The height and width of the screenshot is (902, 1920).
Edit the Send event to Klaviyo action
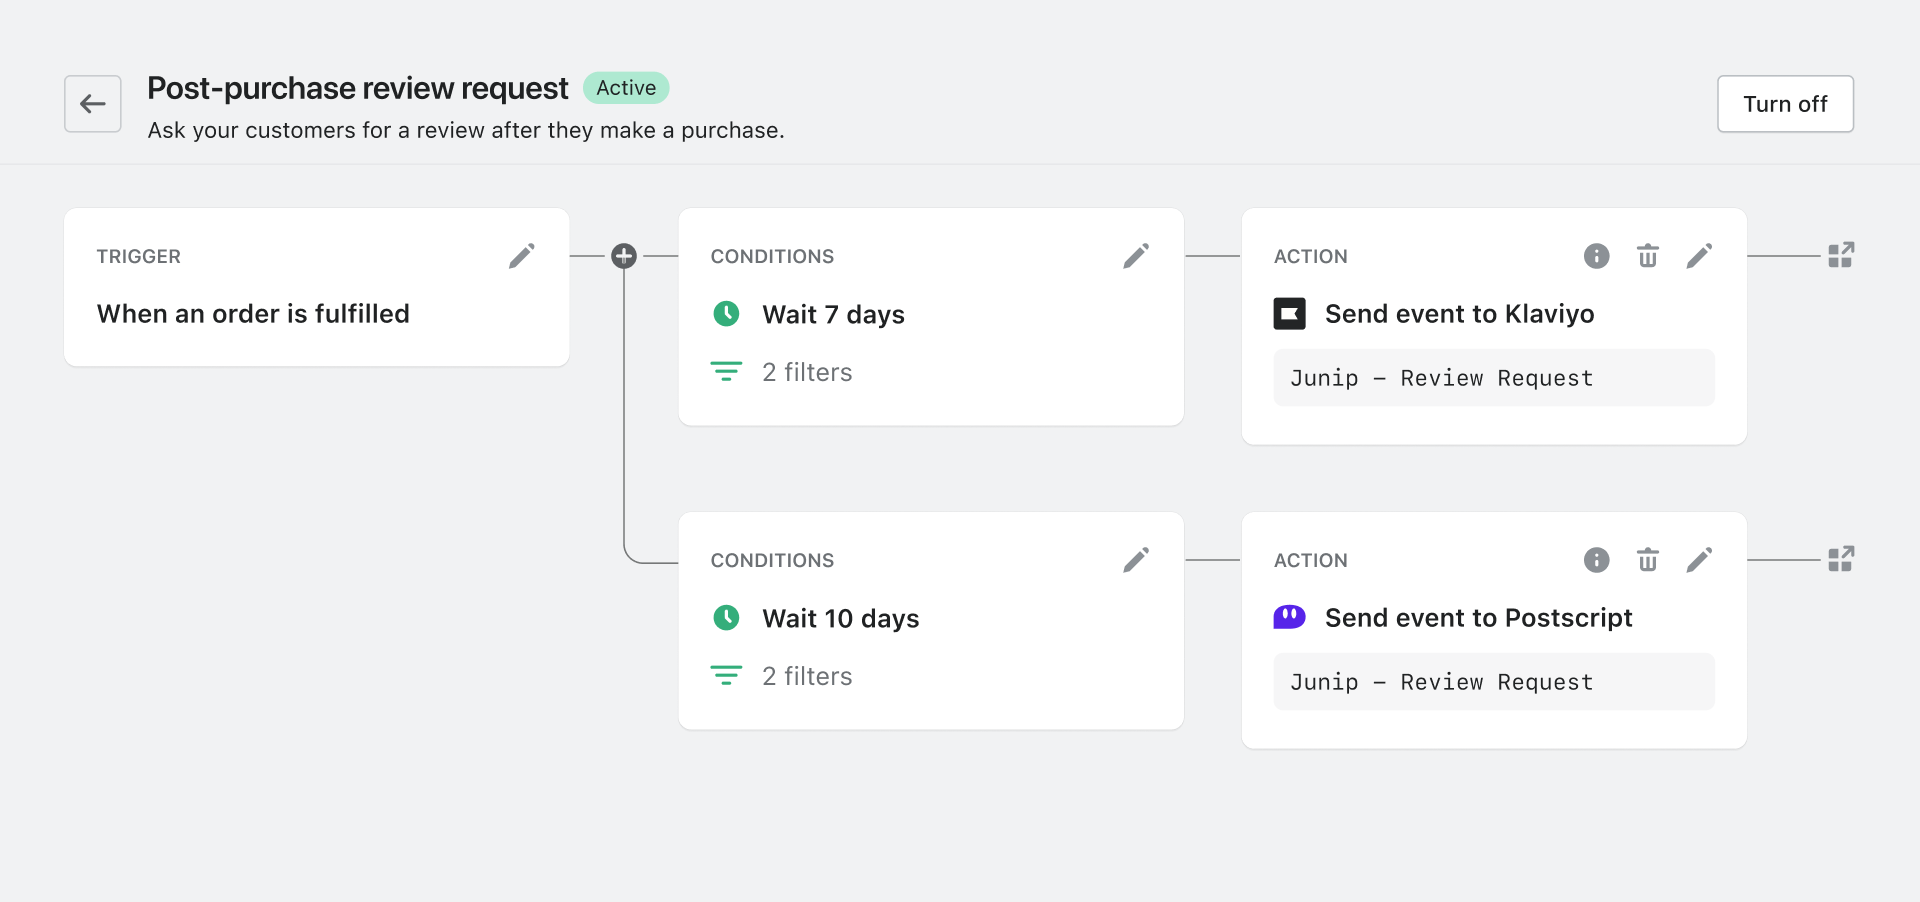[1699, 256]
